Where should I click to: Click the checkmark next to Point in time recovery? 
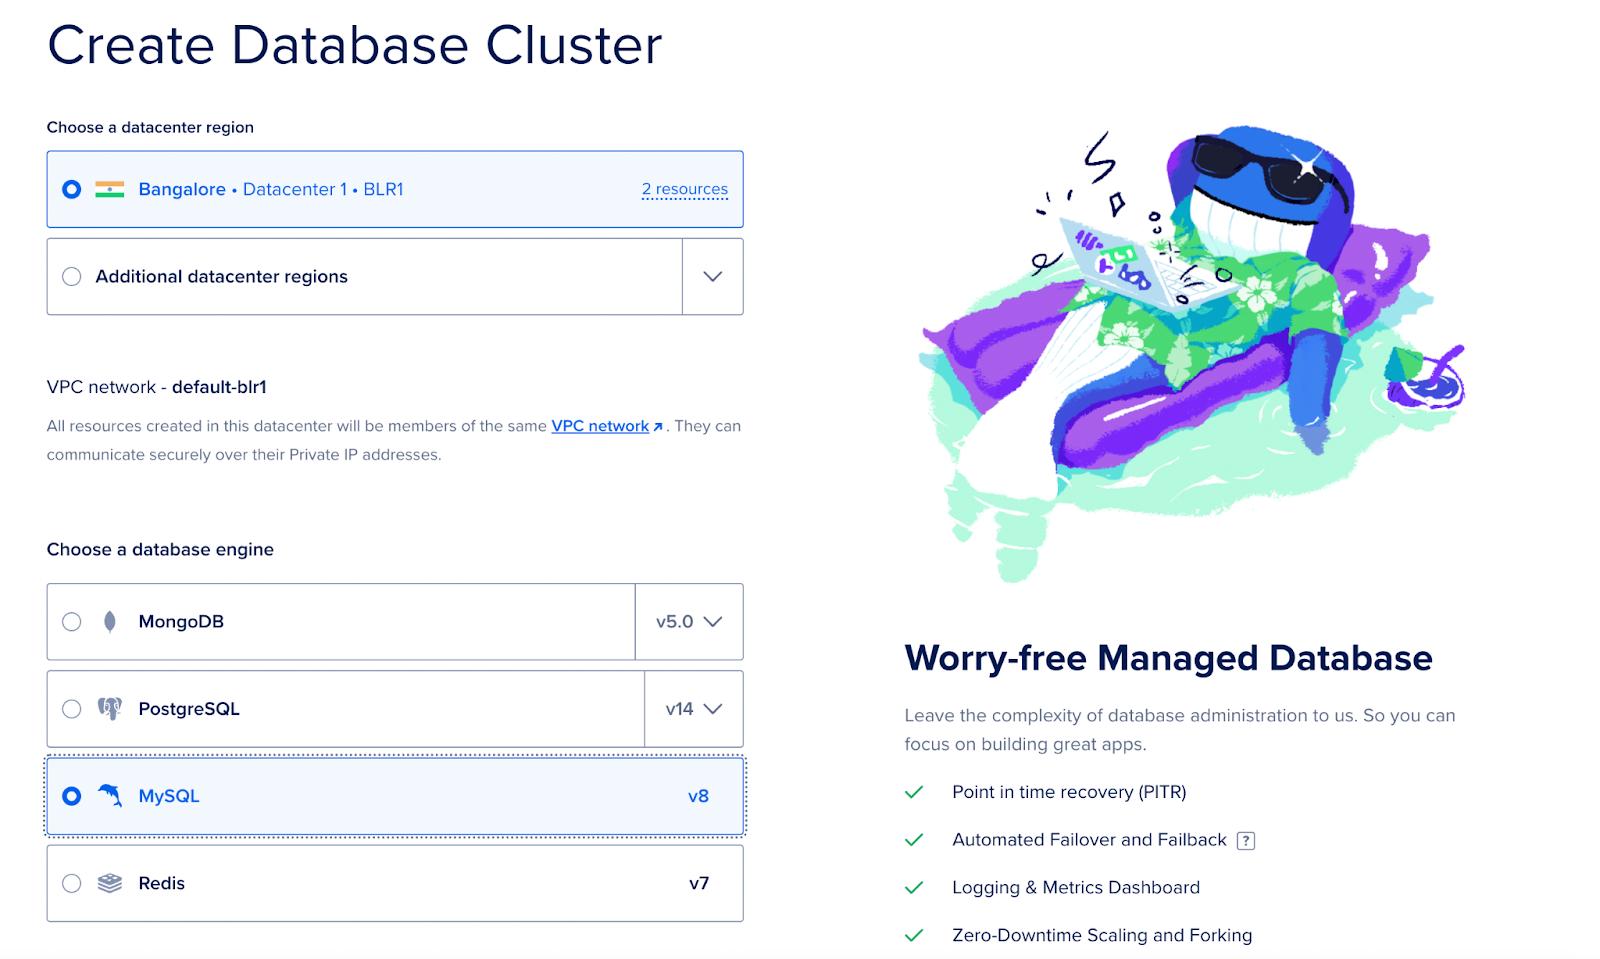[913, 792]
